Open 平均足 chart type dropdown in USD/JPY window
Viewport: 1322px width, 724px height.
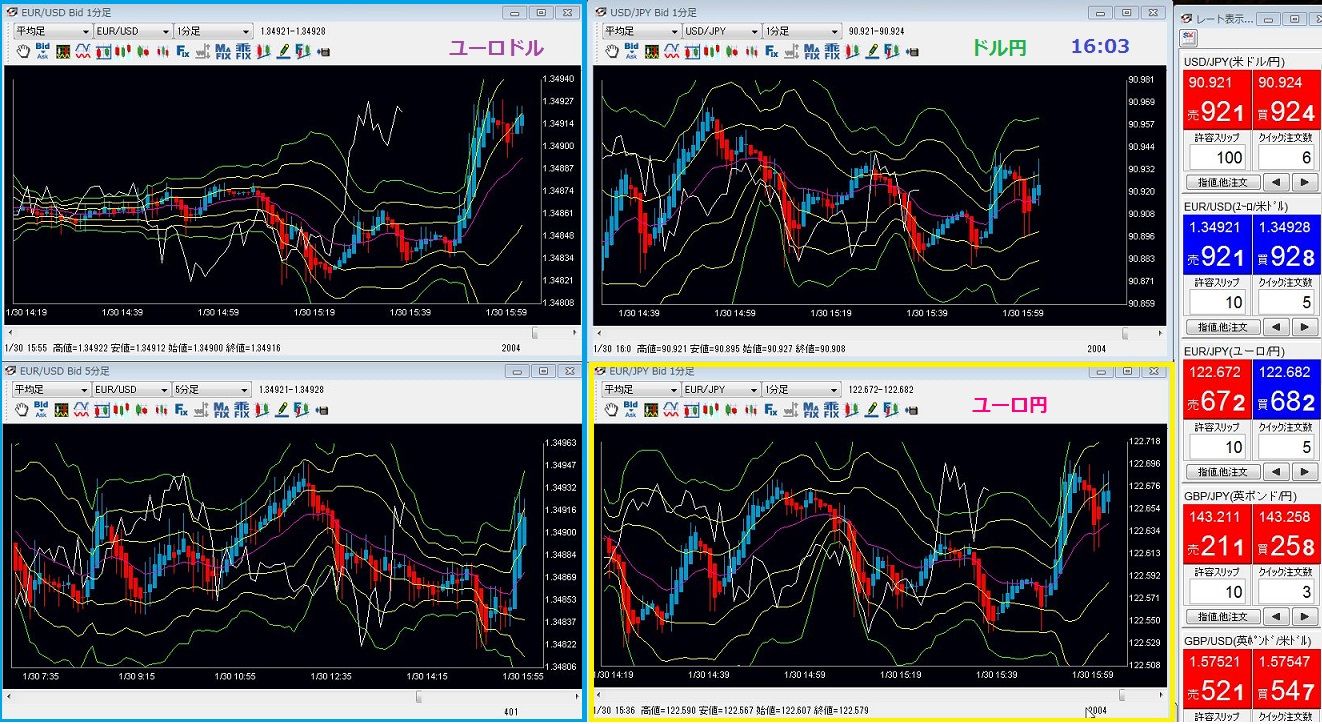[x=641, y=31]
